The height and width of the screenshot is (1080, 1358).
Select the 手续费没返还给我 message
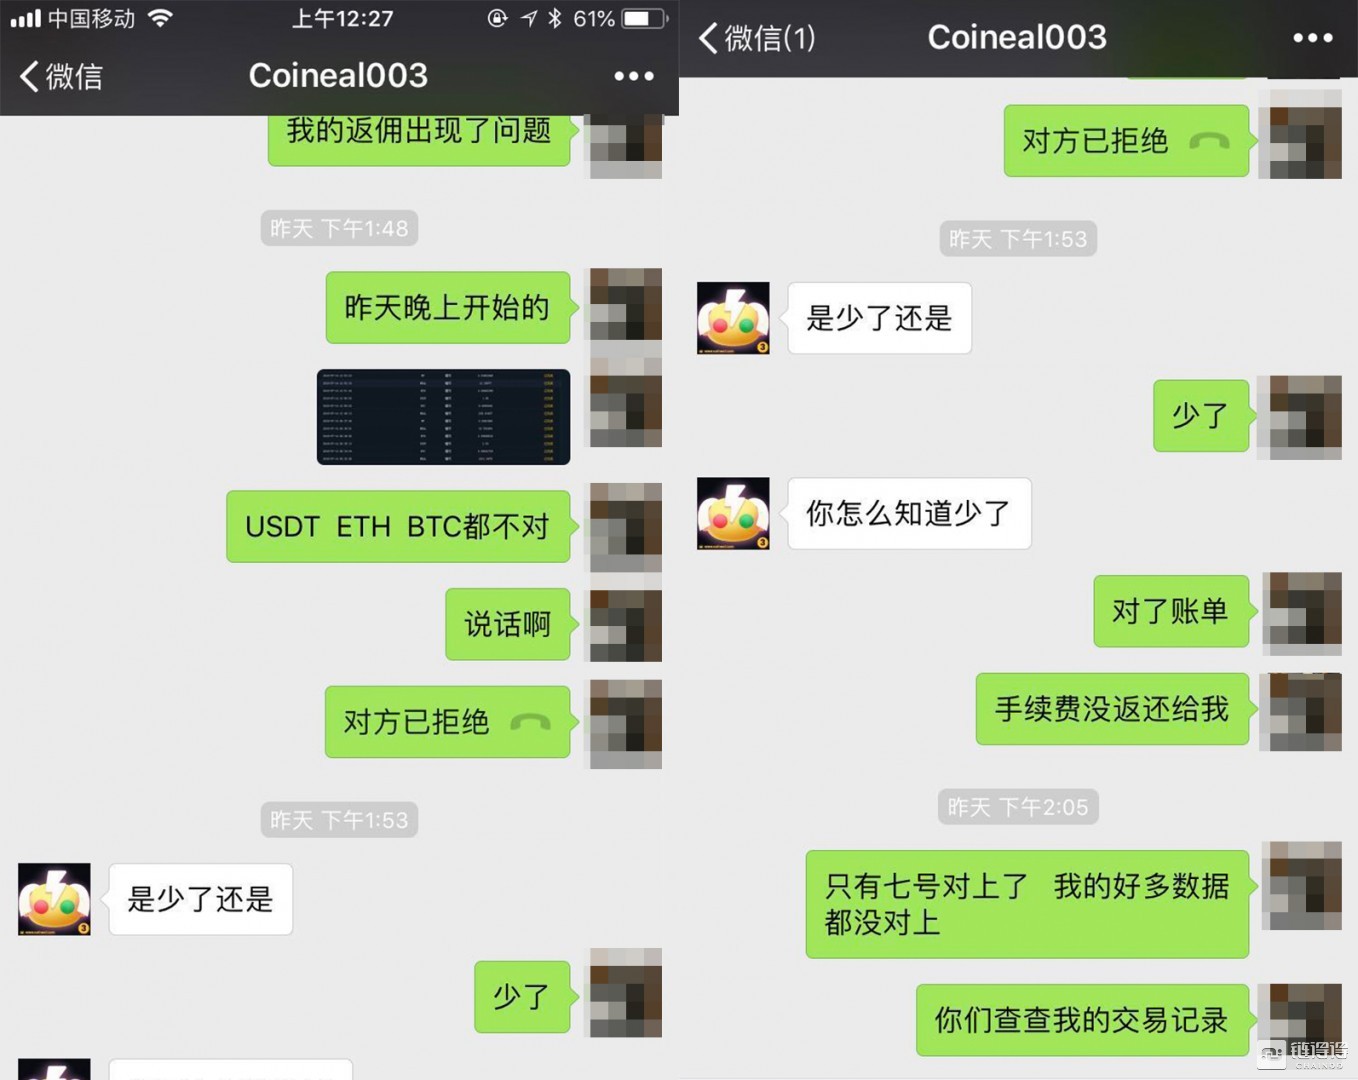coord(1112,709)
